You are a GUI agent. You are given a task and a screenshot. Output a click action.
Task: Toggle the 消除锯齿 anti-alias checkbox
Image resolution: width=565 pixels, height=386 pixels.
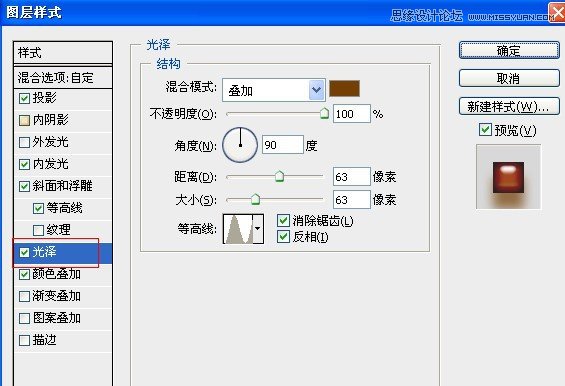(x=283, y=221)
